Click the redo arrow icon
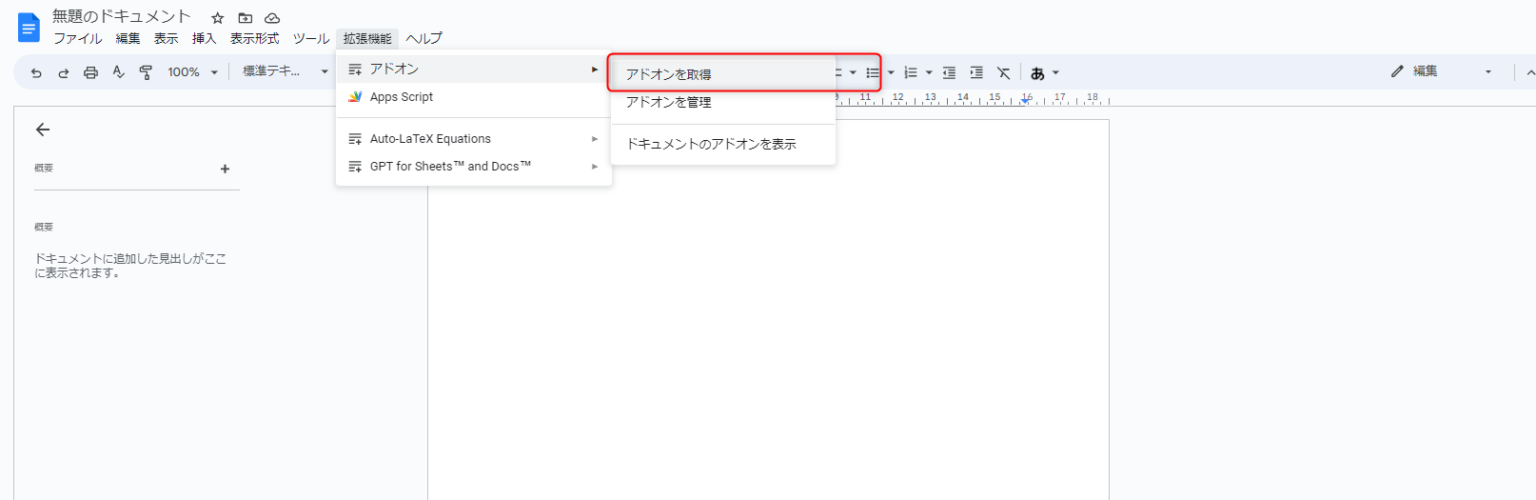 coord(64,73)
